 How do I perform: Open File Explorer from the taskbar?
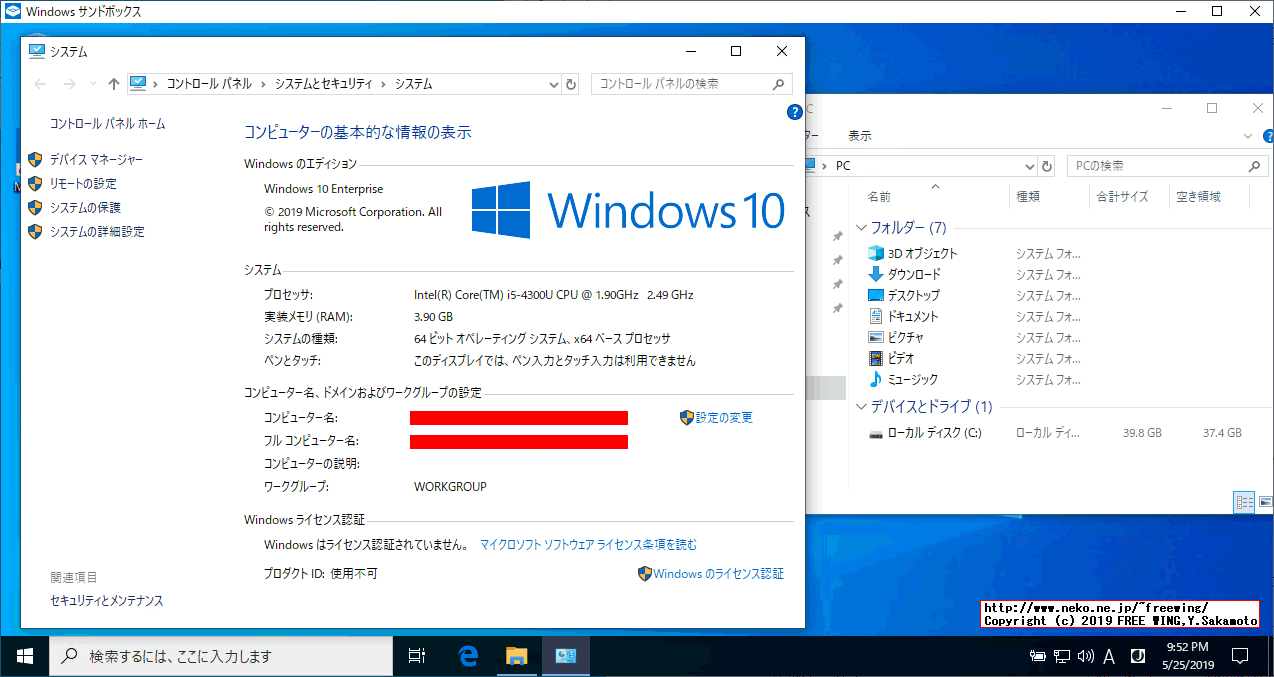point(517,656)
